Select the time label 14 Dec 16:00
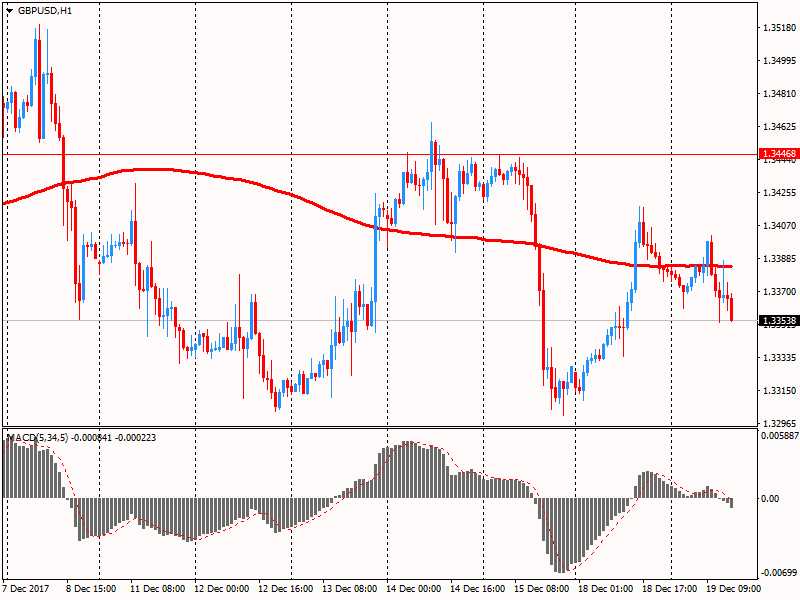The width and height of the screenshot is (800, 600). (478, 588)
